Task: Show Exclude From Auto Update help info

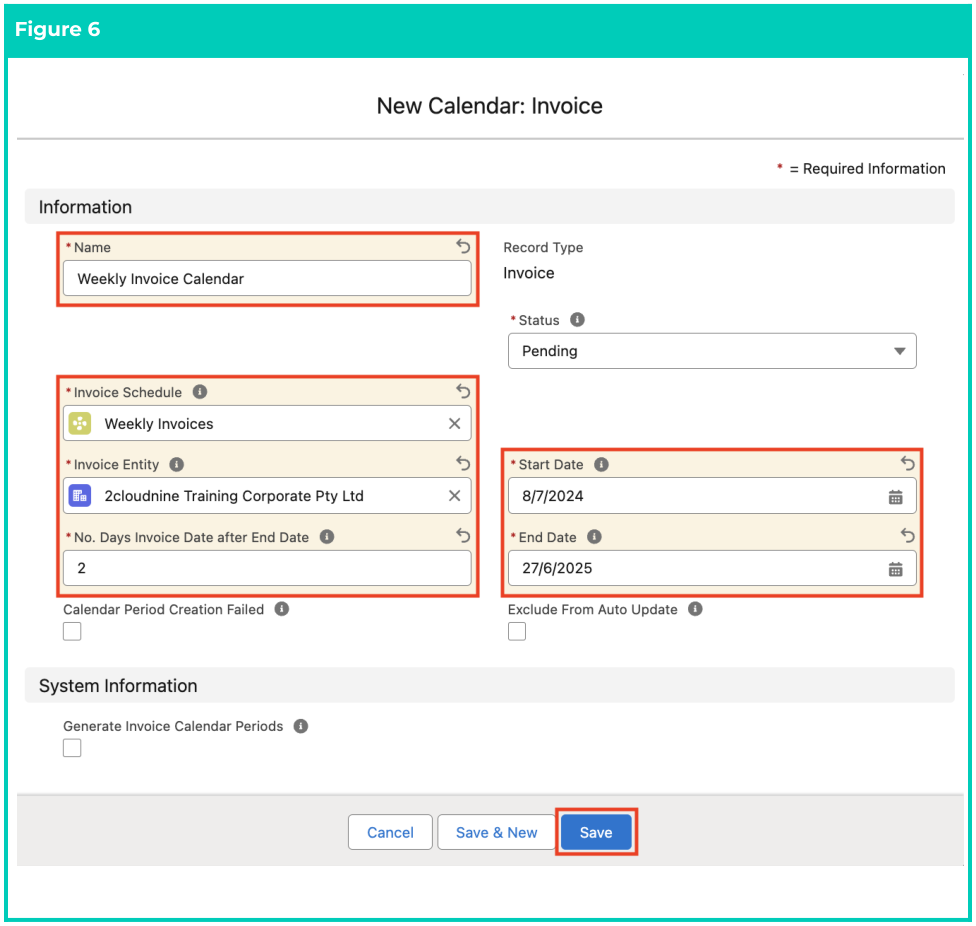Action: (x=695, y=609)
